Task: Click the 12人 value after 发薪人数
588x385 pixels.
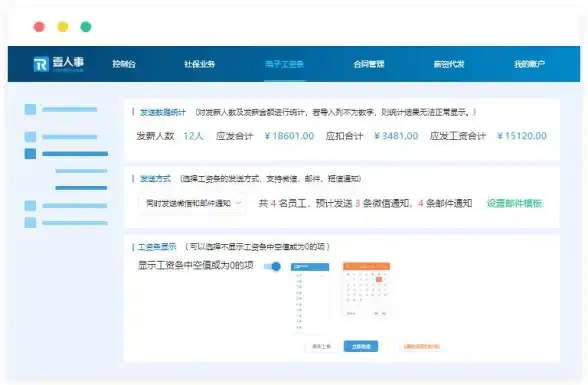Action: [194, 136]
